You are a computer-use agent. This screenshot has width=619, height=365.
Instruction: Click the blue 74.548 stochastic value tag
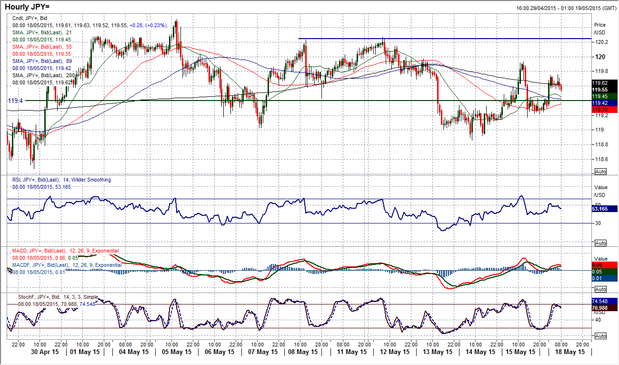(604, 301)
